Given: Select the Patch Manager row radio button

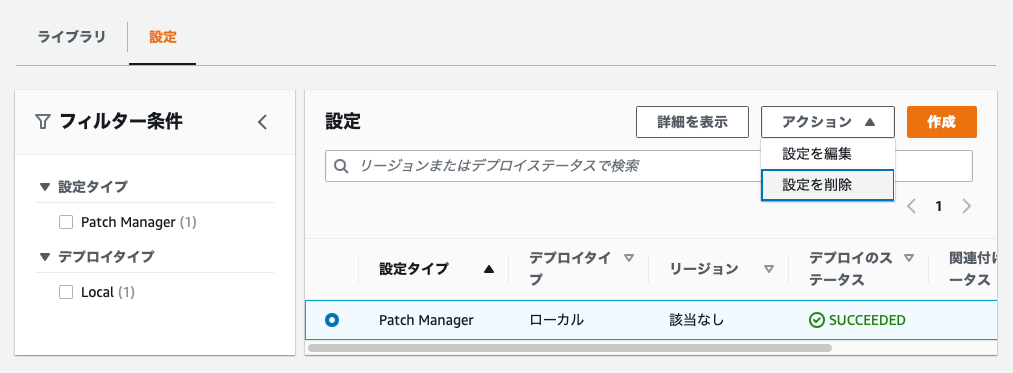Looking at the screenshot, I should (332, 320).
